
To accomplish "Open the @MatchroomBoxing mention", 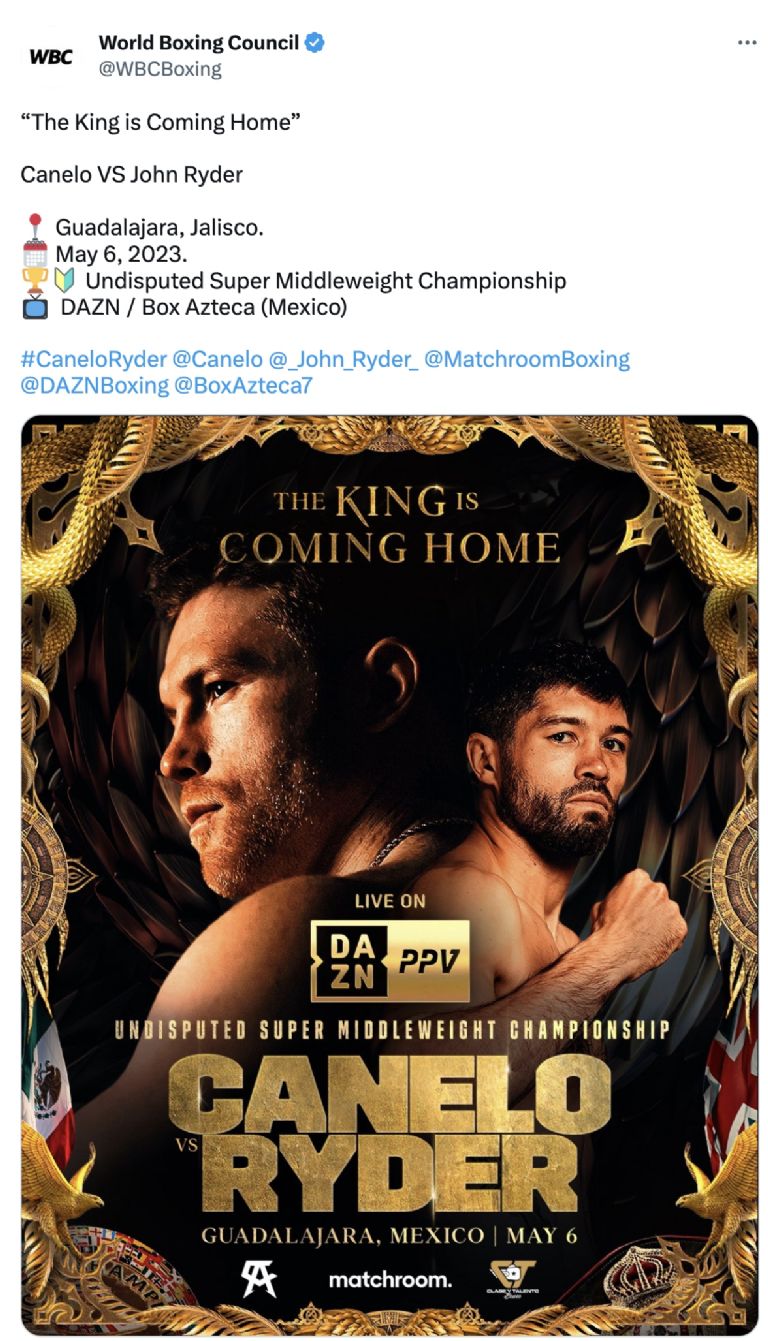I will [x=527, y=359].
